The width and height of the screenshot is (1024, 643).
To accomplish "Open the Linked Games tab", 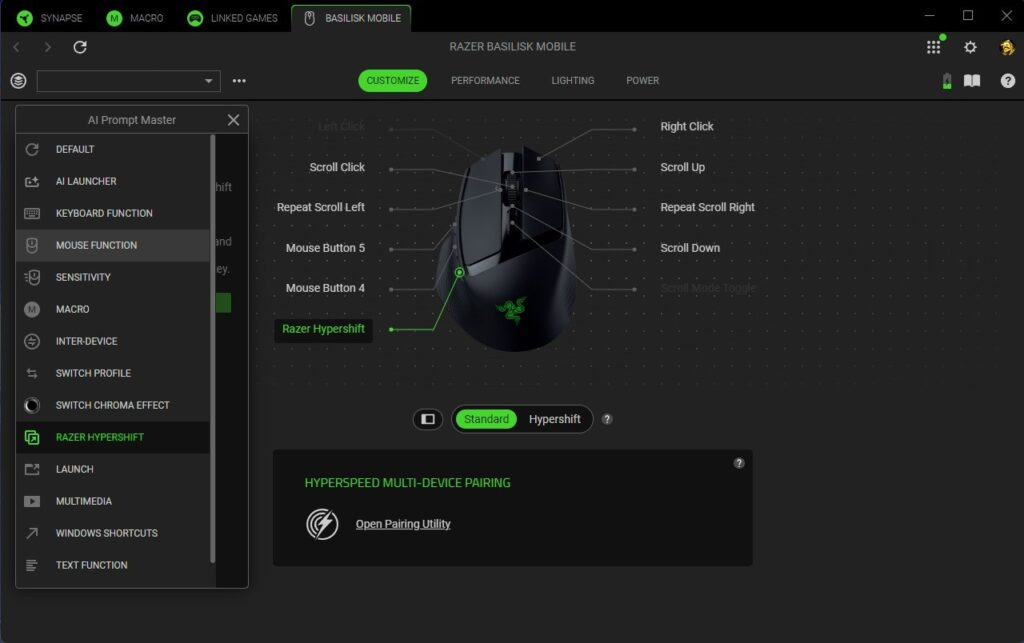I will pos(232,18).
